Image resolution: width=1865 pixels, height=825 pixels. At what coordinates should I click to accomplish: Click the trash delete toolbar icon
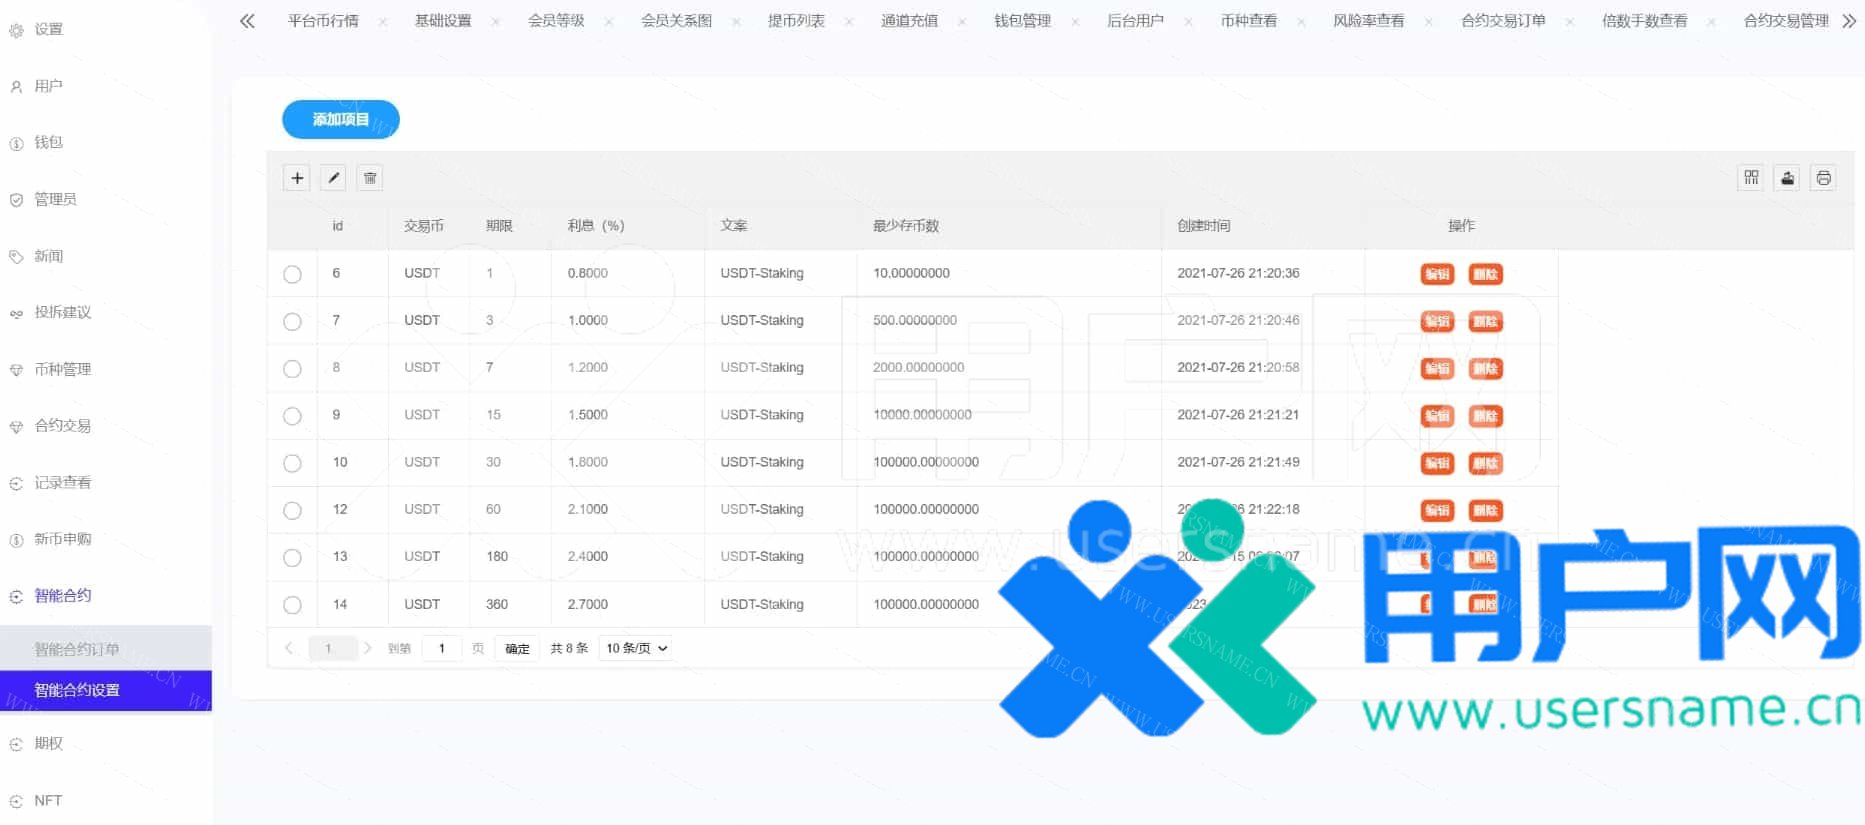tap(370, 178)
